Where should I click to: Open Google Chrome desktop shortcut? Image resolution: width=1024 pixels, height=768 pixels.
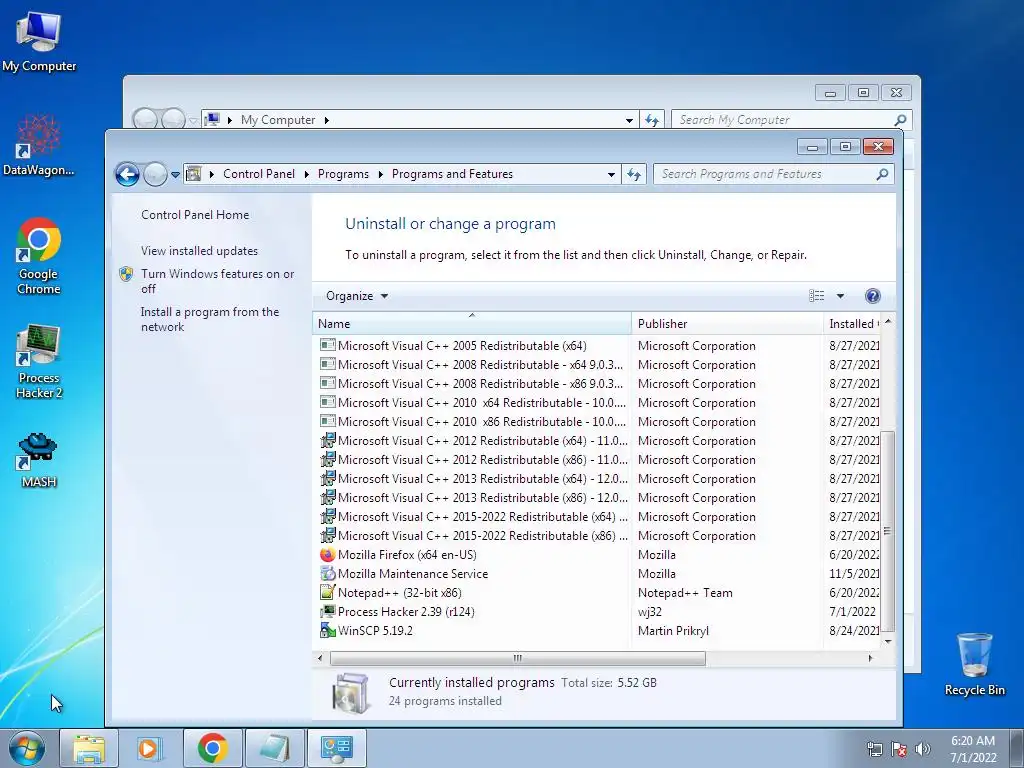39,255
